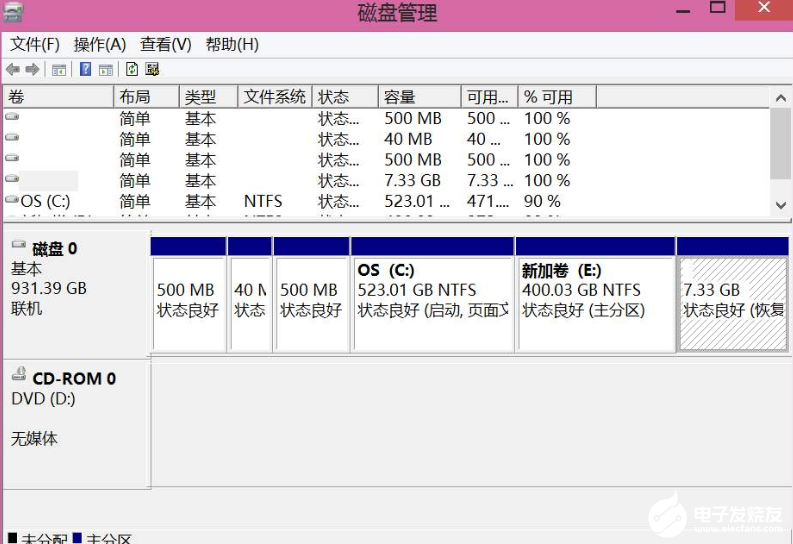
Task: Click the NTFS cell in OS (C:) row
Action: 263,201
